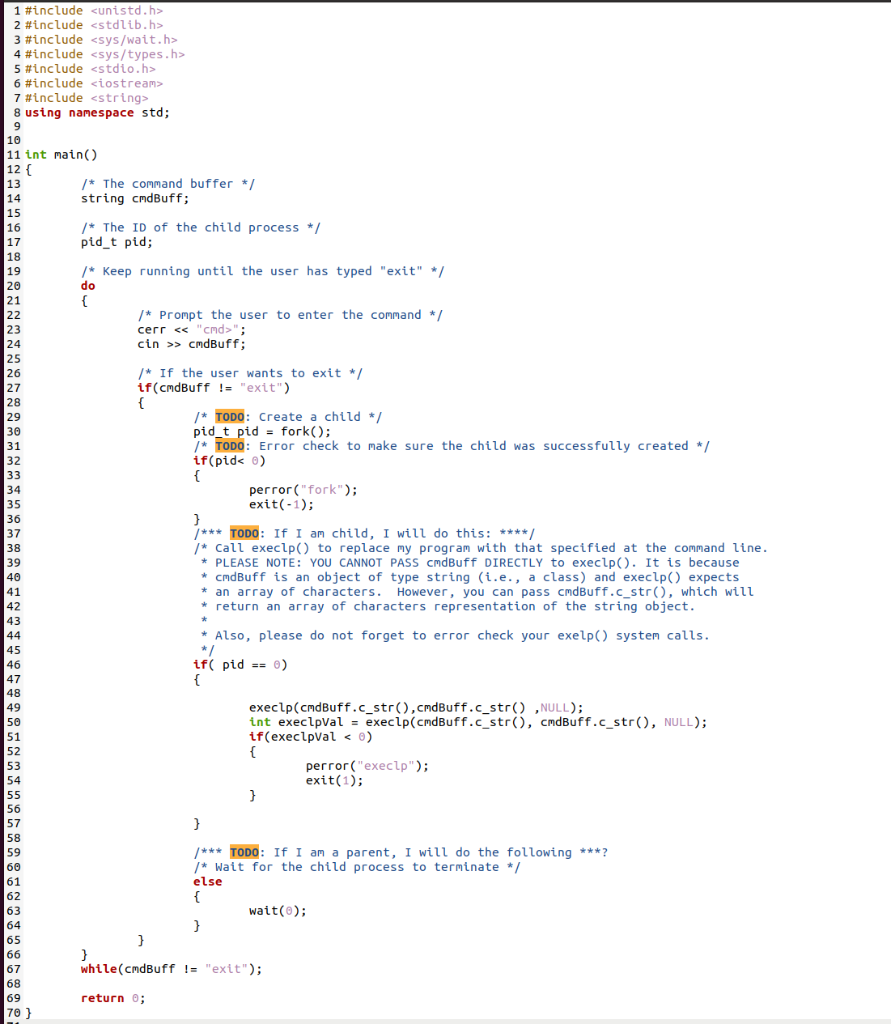The image size is (891, 1024).
Task: Click the execlp call on line 49
Action: [416, 707]
